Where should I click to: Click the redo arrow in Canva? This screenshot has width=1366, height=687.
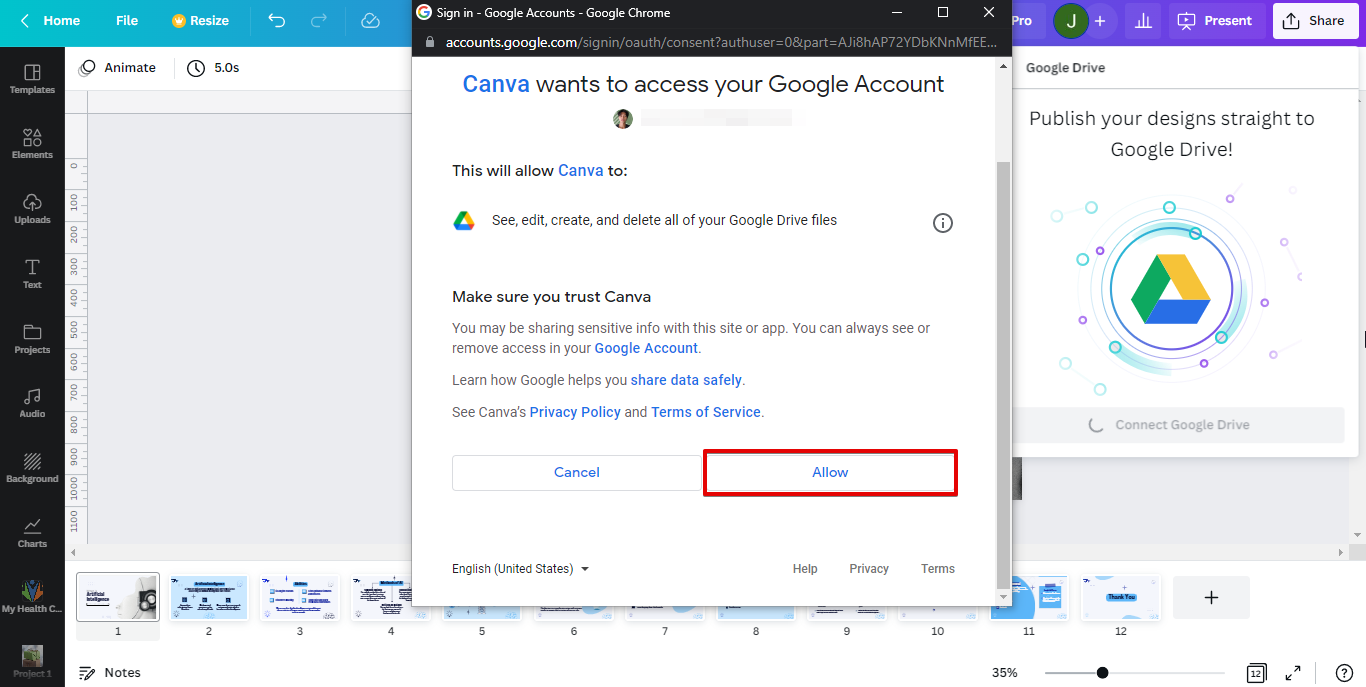pos(319,21)
